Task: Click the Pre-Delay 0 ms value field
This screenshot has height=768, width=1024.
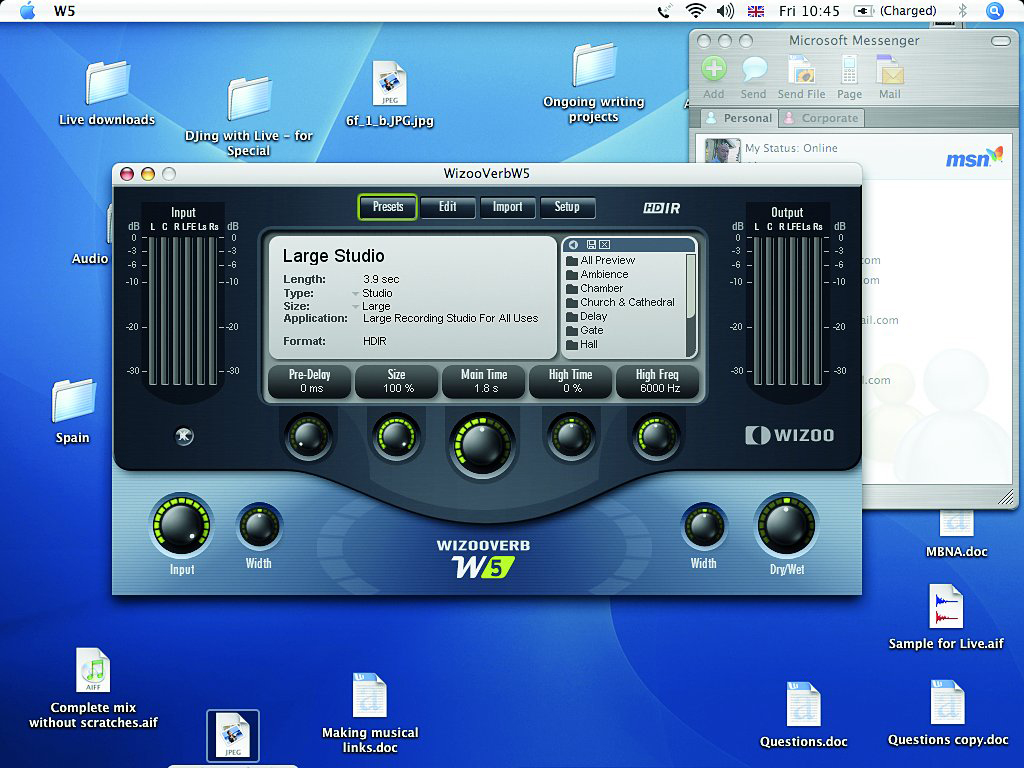Action: pos(310,381)
